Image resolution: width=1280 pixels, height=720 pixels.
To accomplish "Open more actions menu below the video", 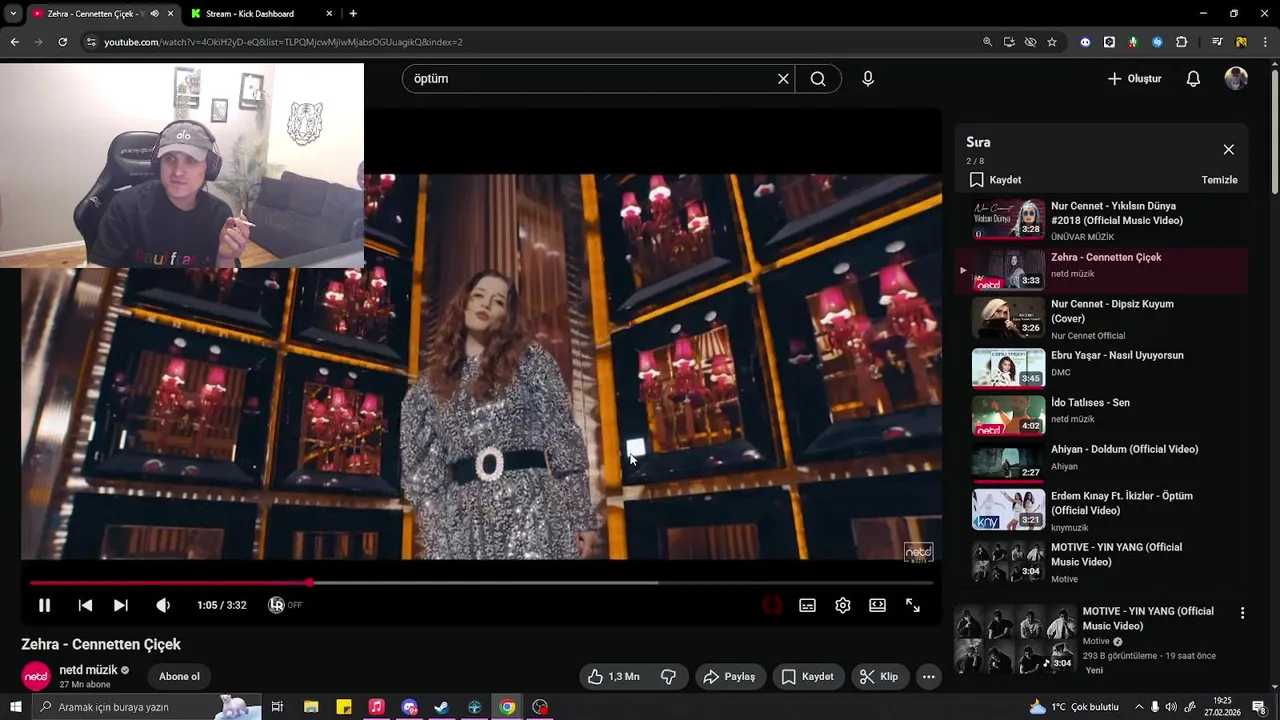I will (x=929, y=677).
